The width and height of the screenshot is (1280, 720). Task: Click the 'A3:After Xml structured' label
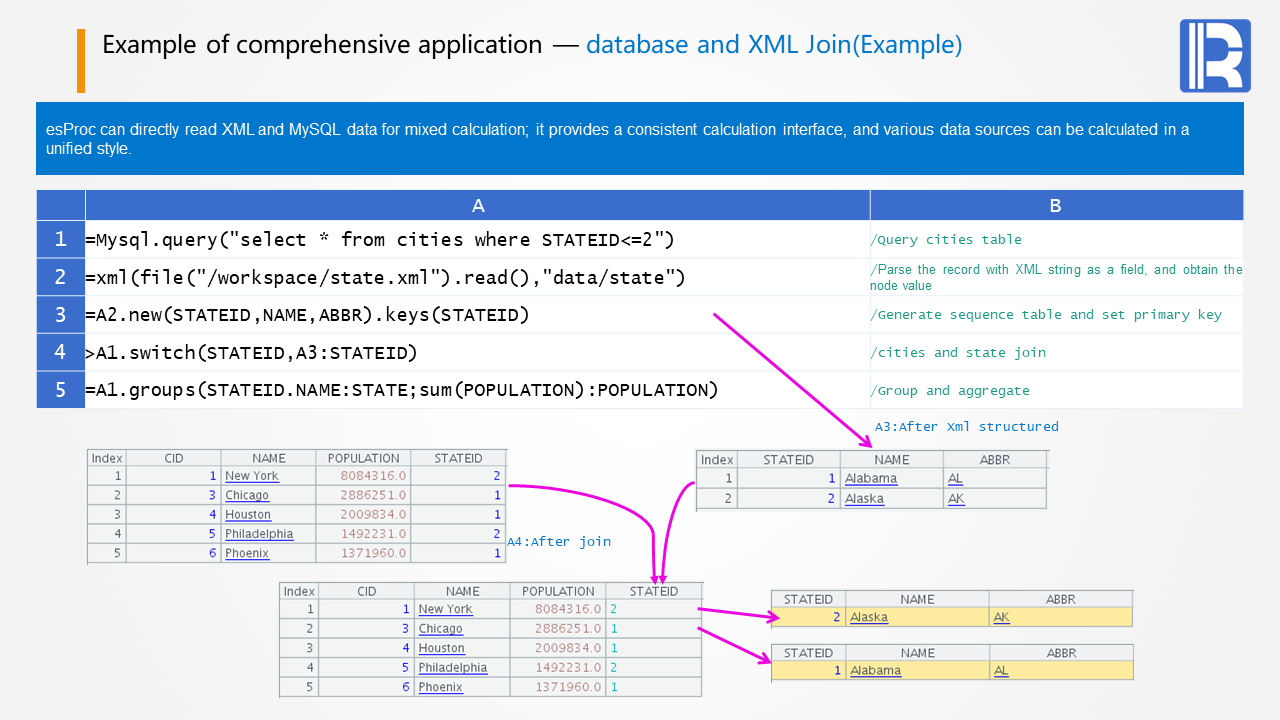pos(966,427)
